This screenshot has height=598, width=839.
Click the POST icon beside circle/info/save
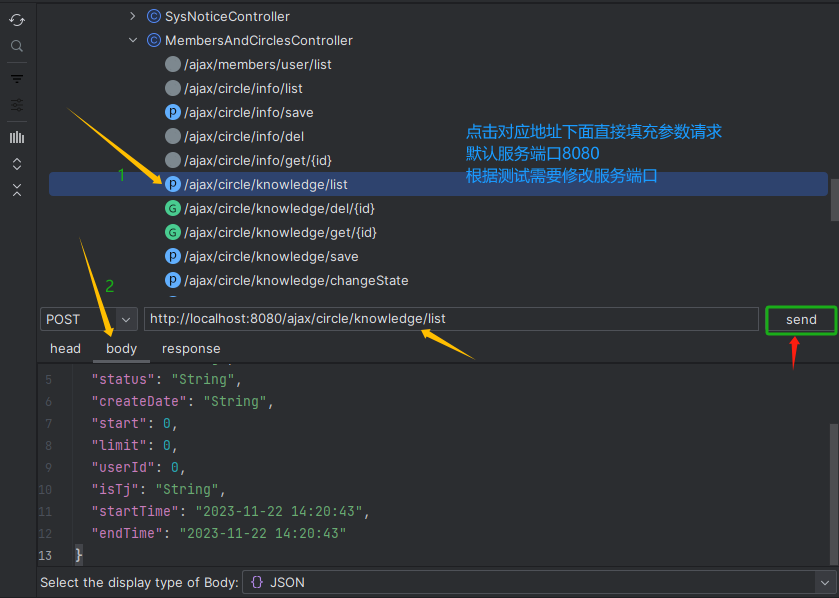174,112
